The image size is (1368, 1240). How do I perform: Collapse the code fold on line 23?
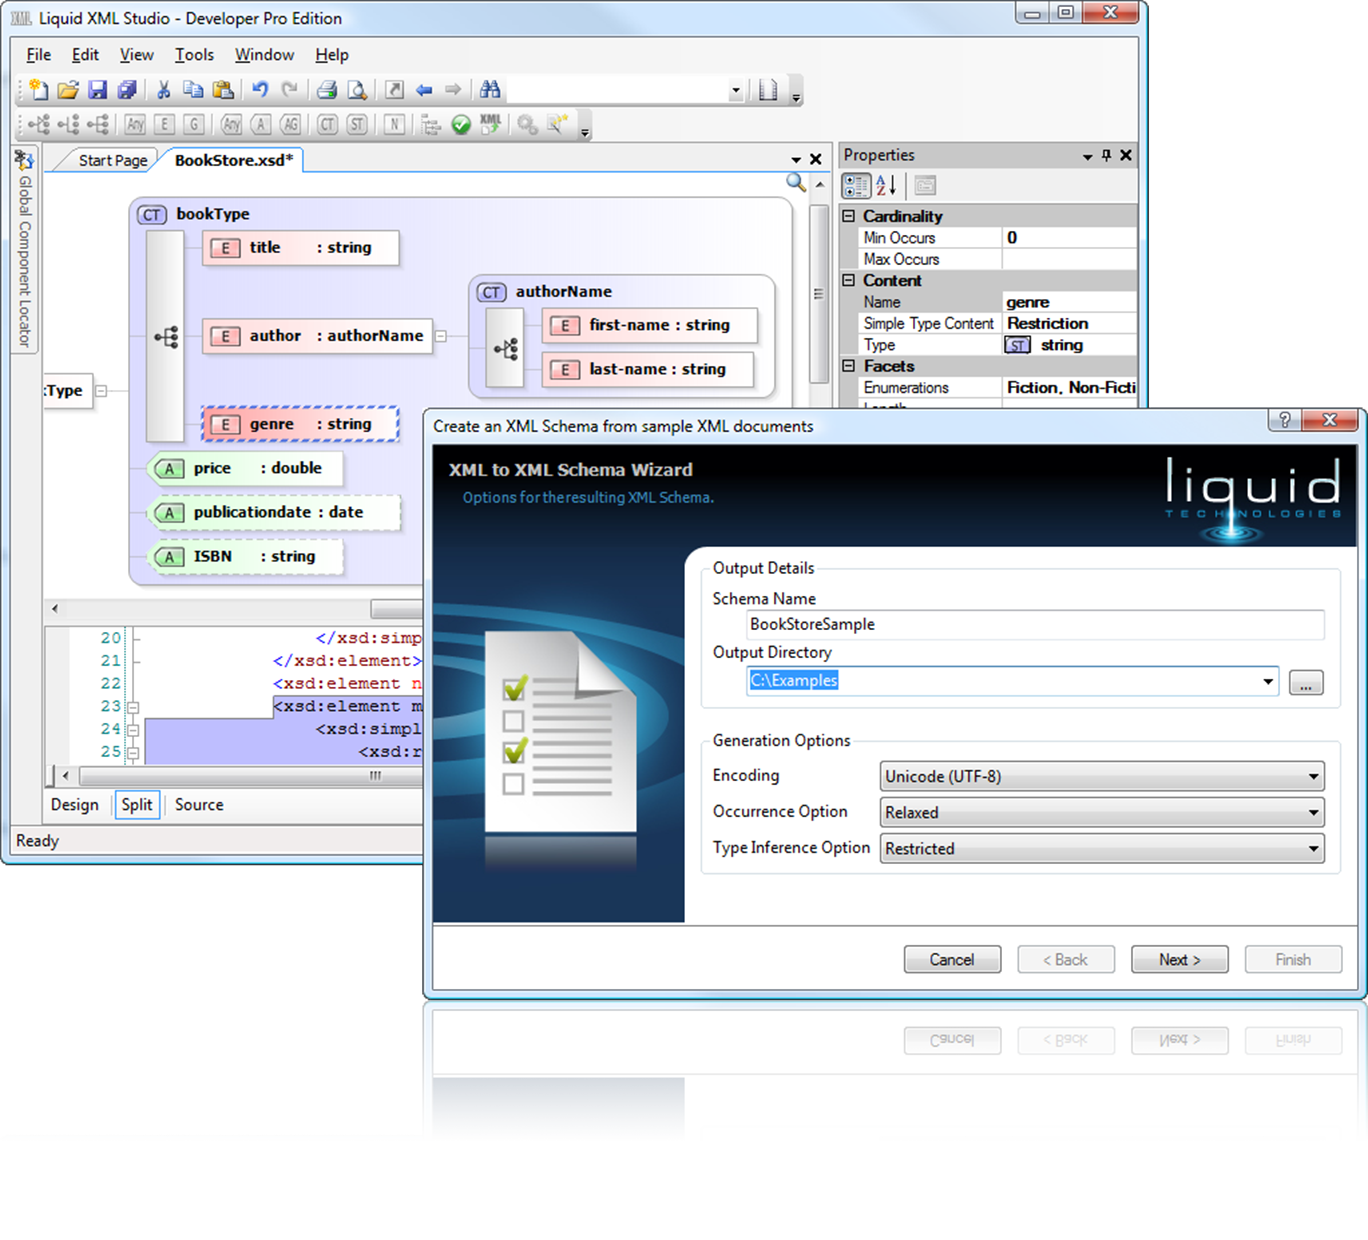coord(133,707)
